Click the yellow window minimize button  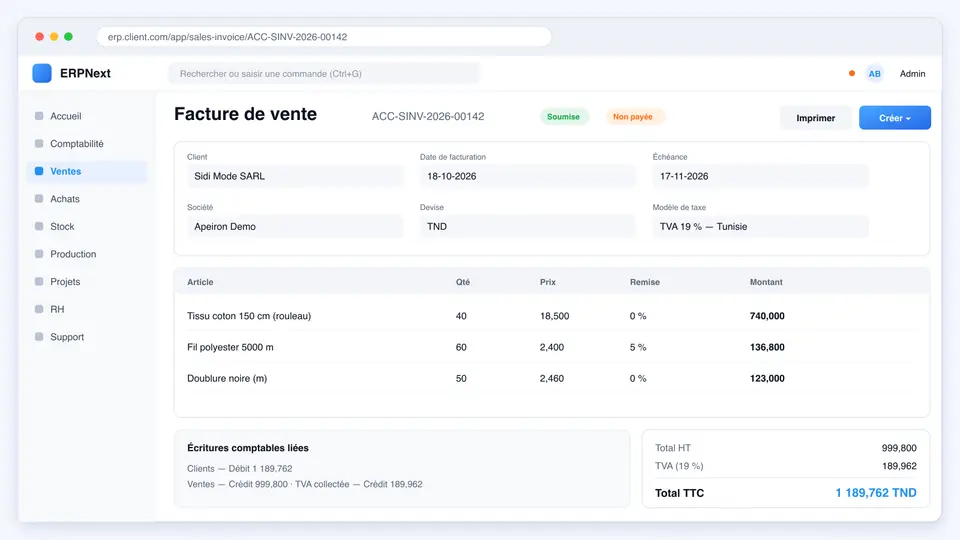pos(54,37)
